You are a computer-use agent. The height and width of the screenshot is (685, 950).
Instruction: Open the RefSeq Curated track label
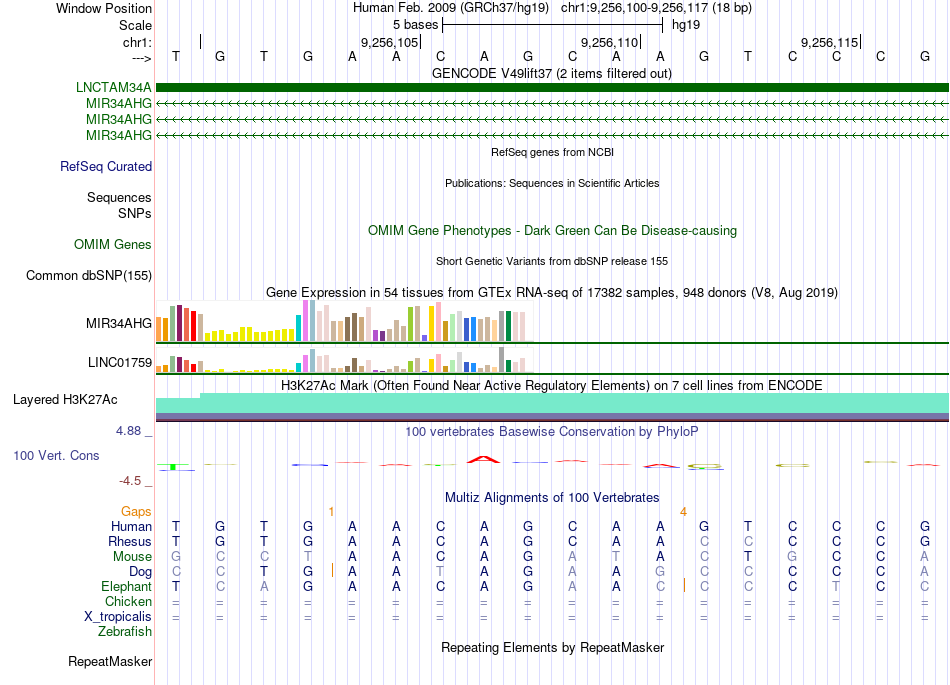[106, 166]
